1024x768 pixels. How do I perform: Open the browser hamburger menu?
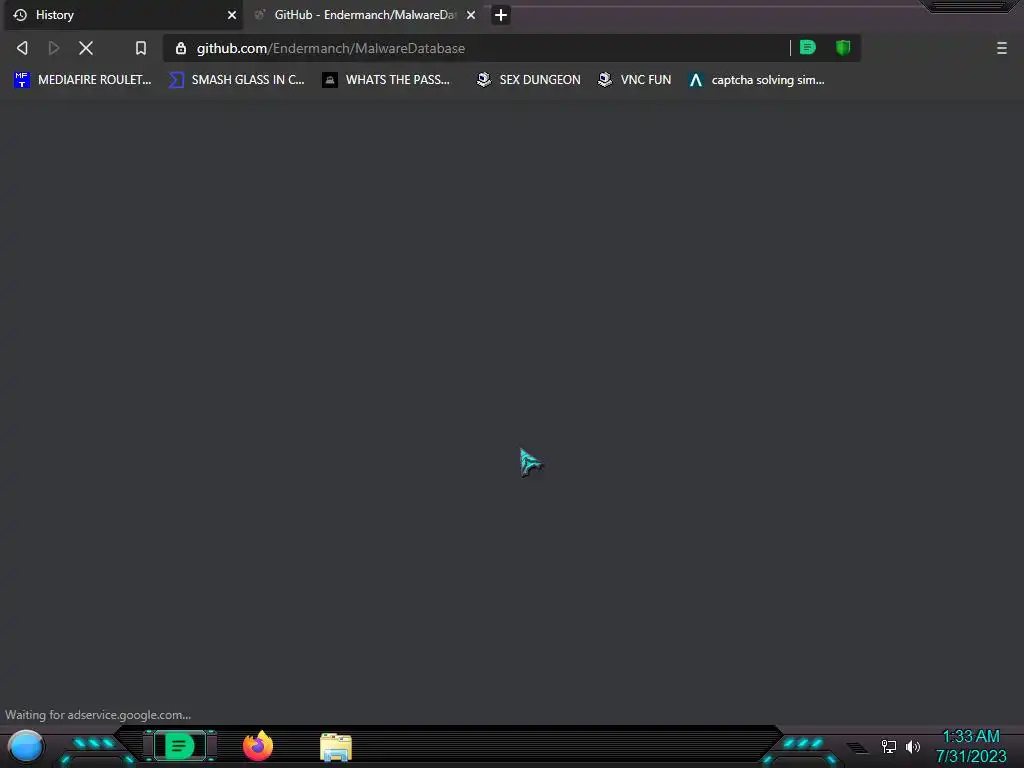[x=1002, y=48]
